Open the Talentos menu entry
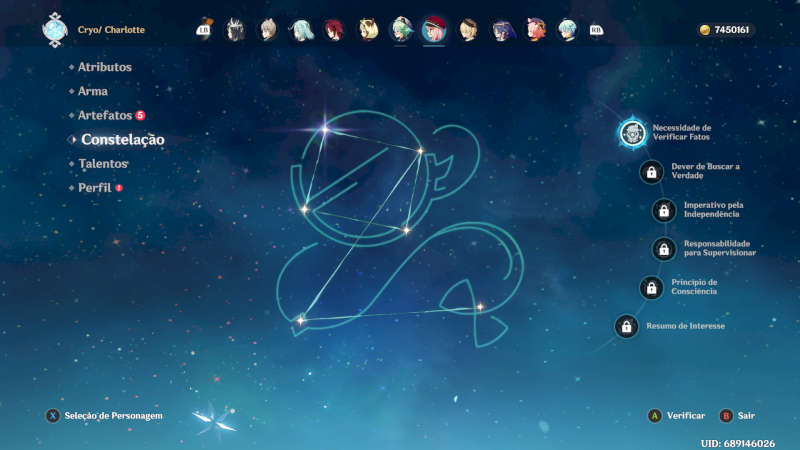 point(103,163)
